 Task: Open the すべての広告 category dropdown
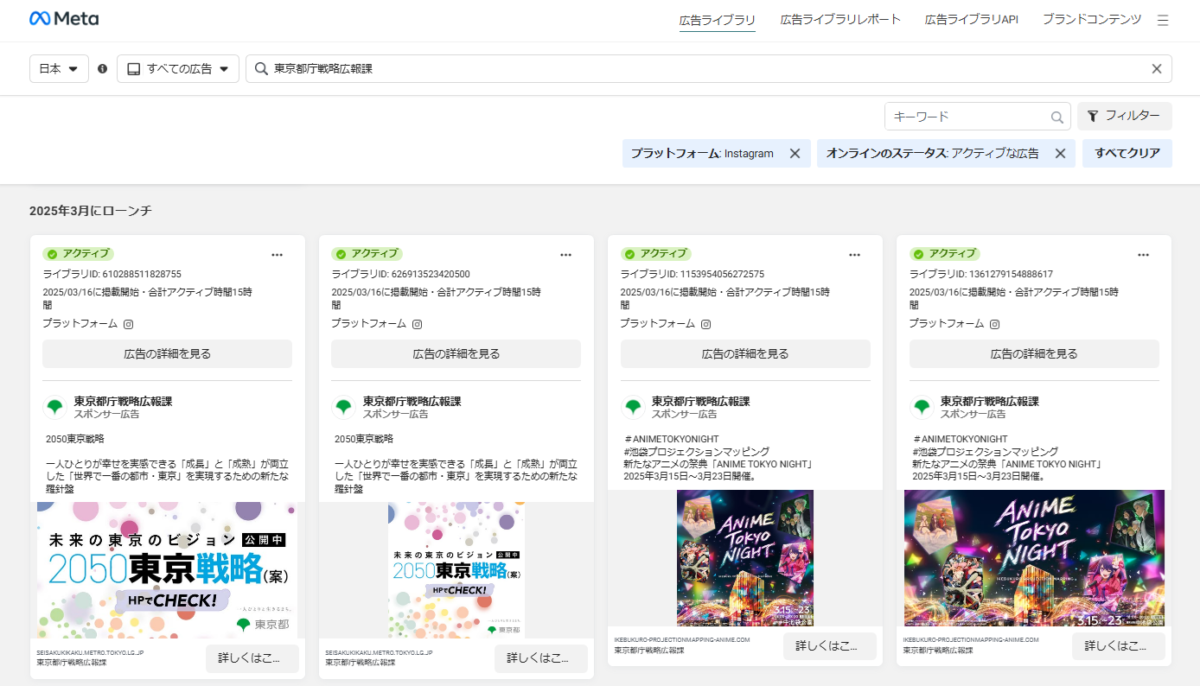click(x=178, y=69)
